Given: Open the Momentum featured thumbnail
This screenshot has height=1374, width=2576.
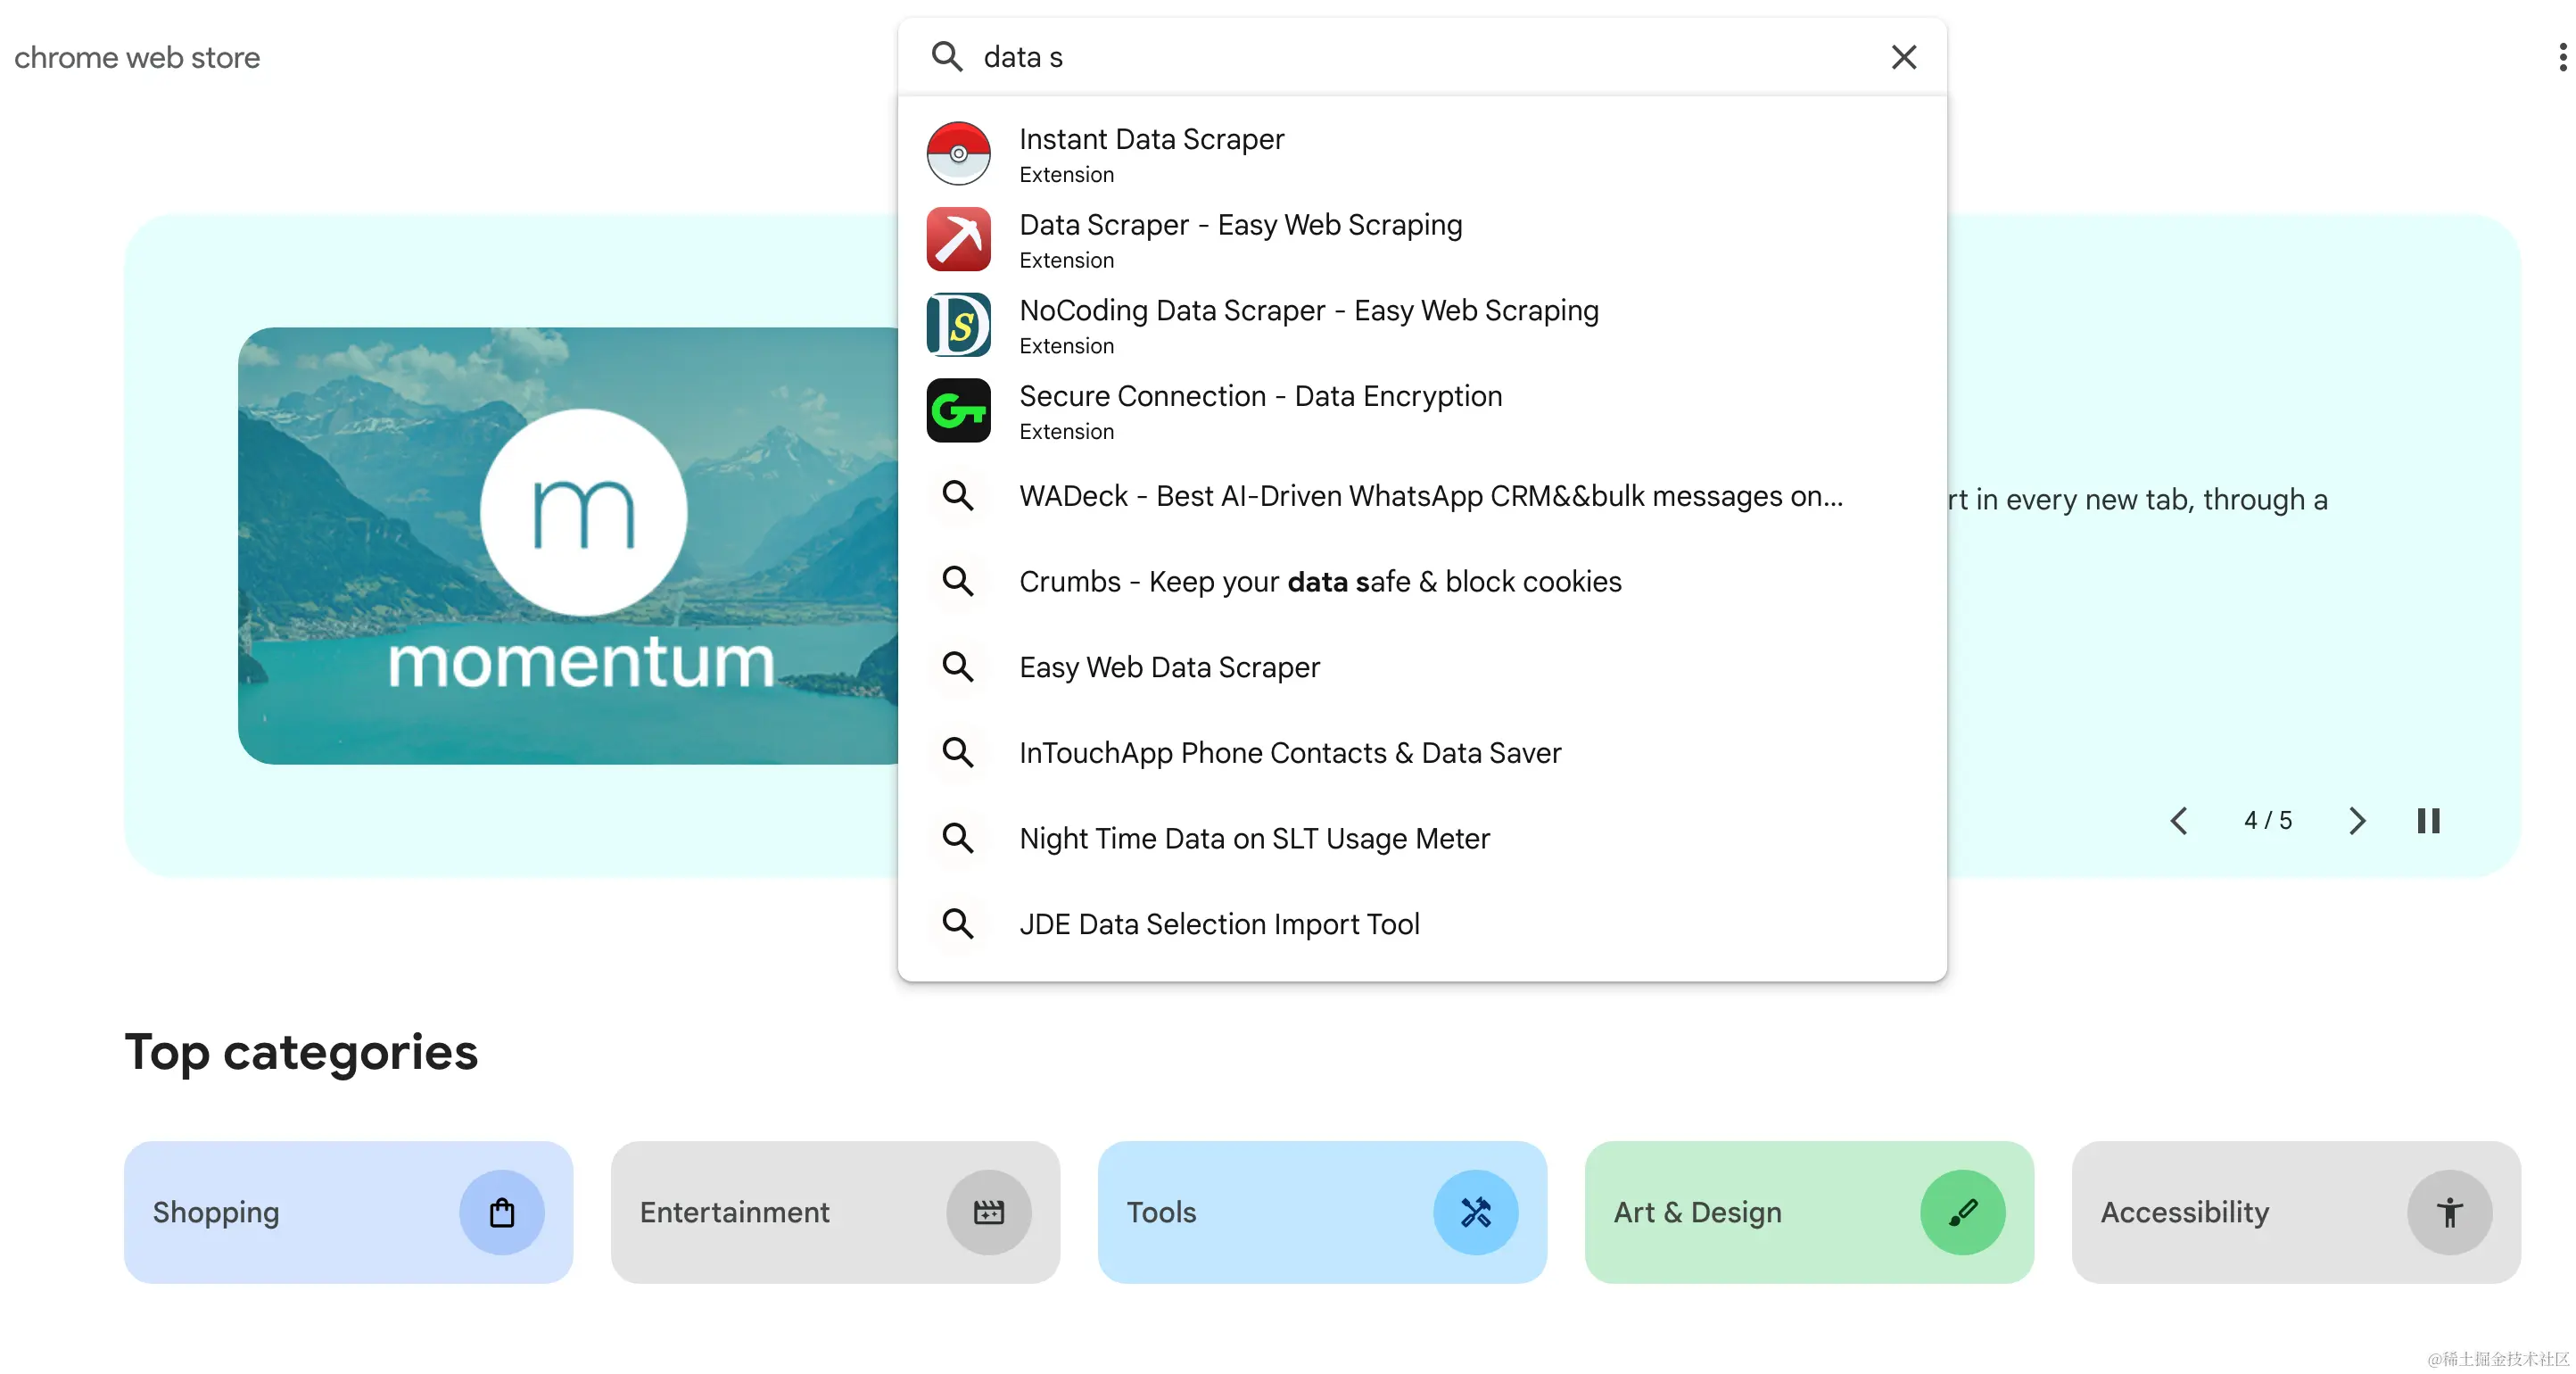Looking at the screenshot, I should [x=568, y=546].
